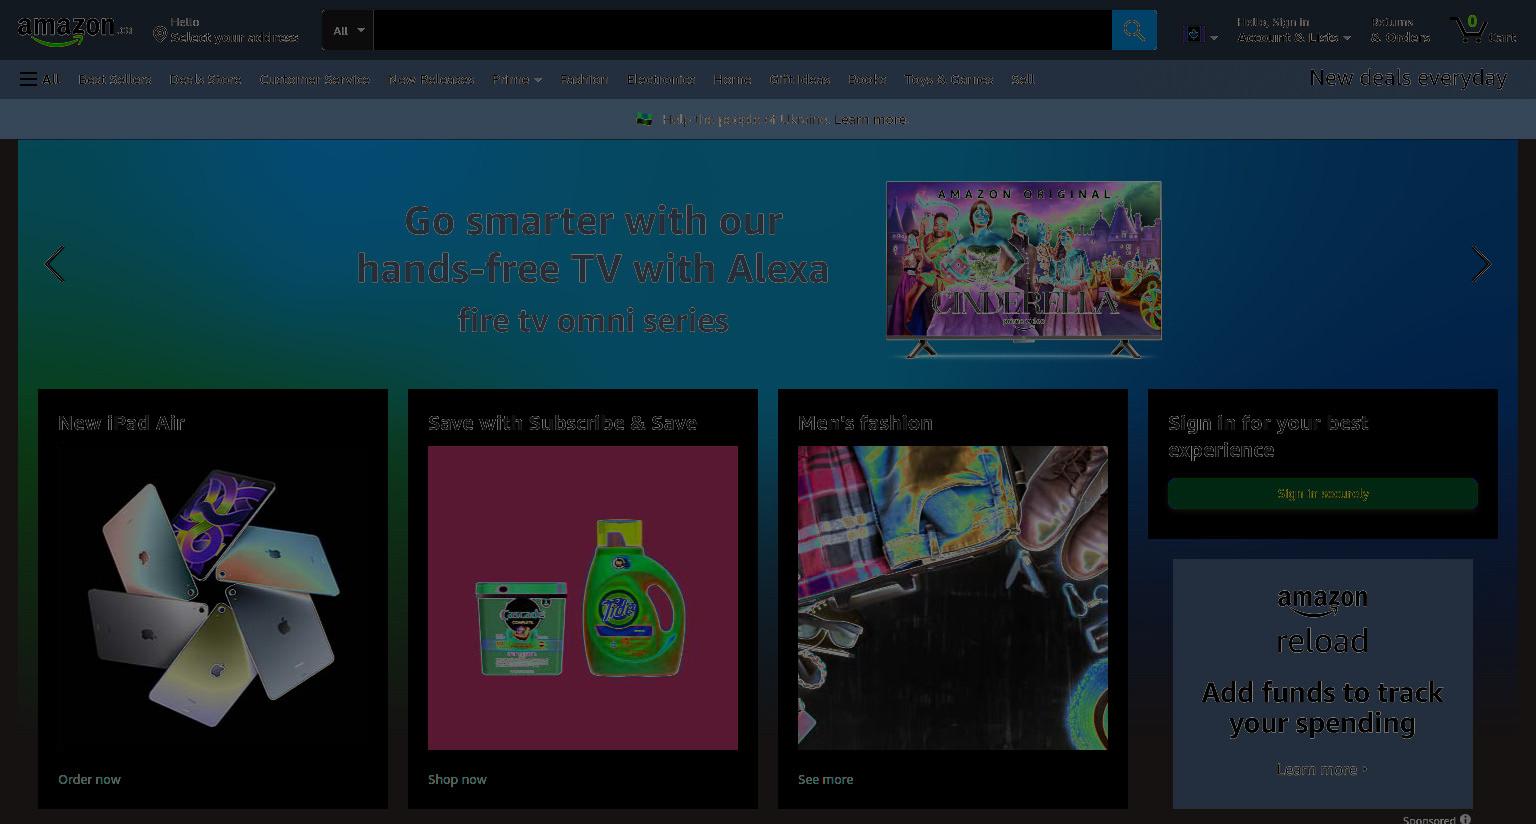Click the Sponsored info icon

[x=1465, y=819]
